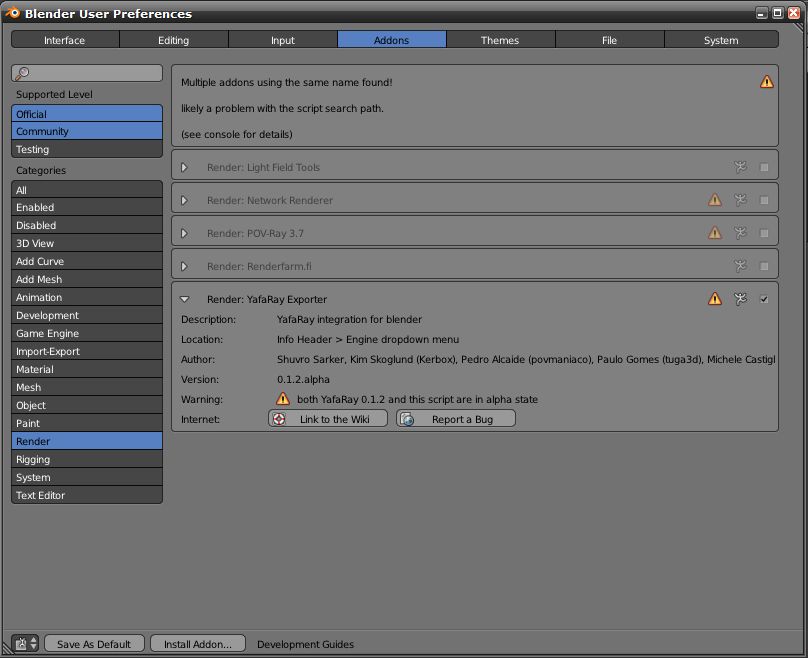Click the warning icon beside the alpha state text
808x658 pixels.
pos(282,399)
